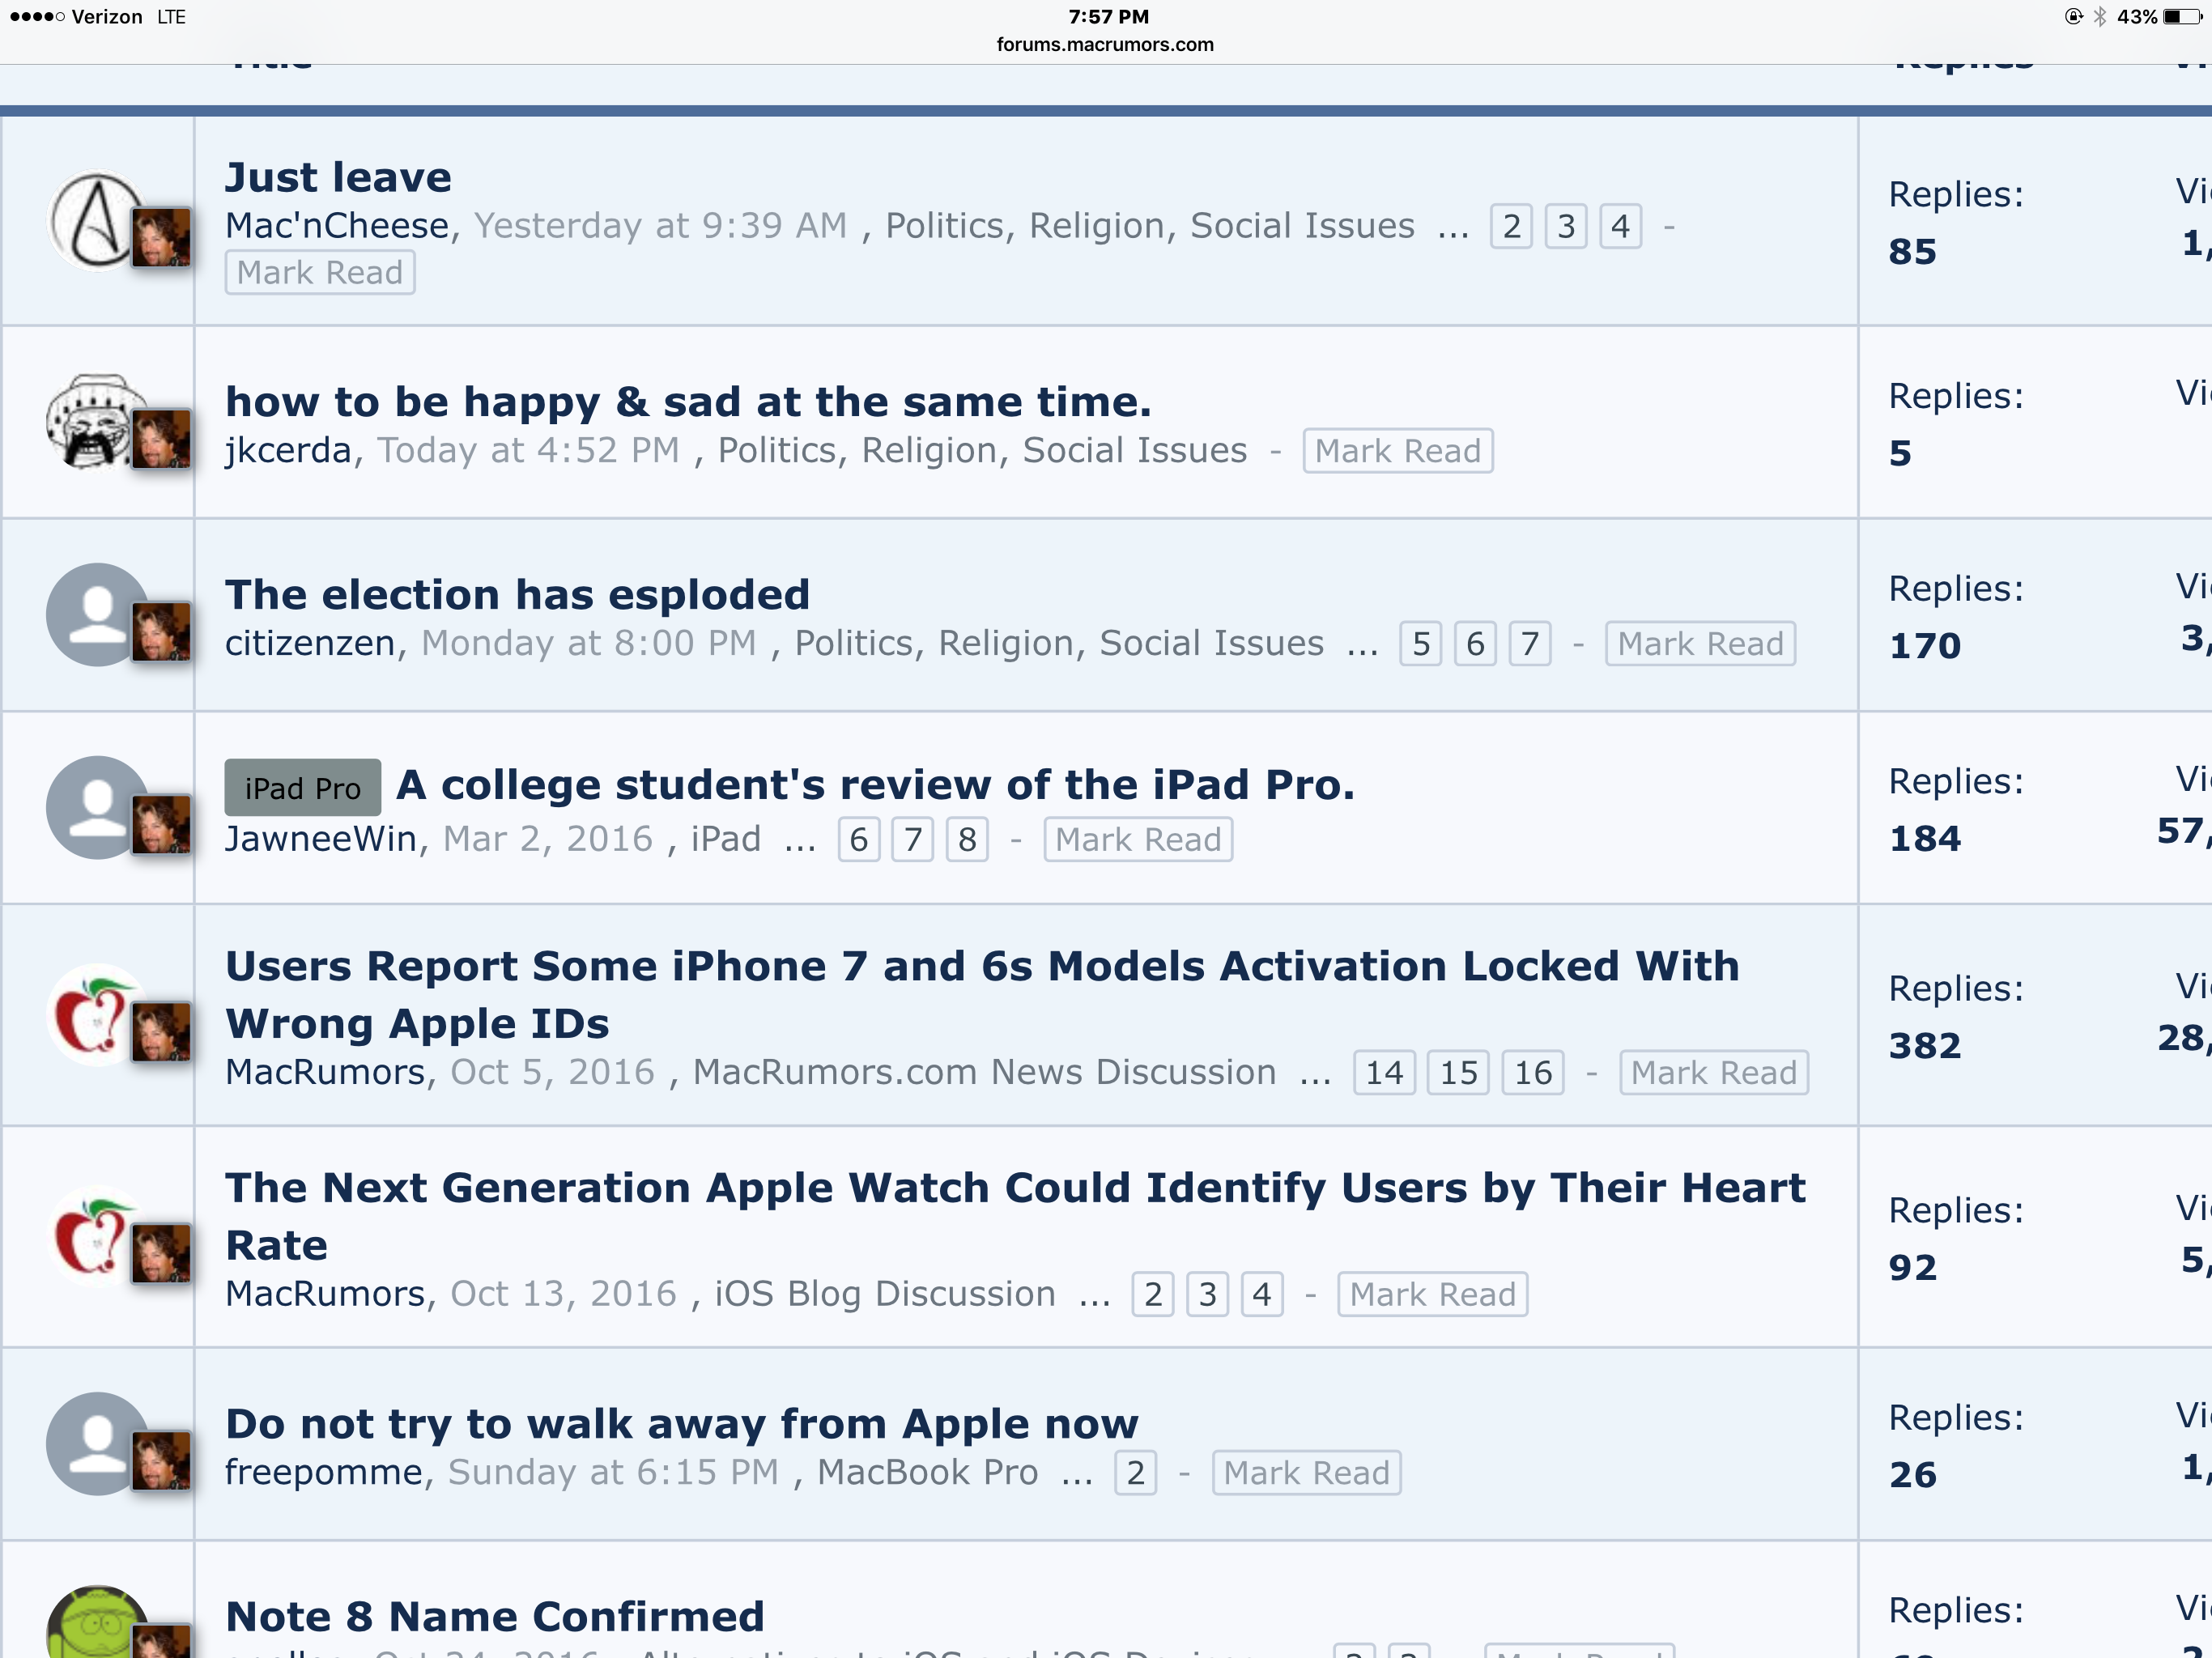Go to page 16 of iPhone activation thread
This screenshot has width=2212, height=1658.
click(1533, 1073)
